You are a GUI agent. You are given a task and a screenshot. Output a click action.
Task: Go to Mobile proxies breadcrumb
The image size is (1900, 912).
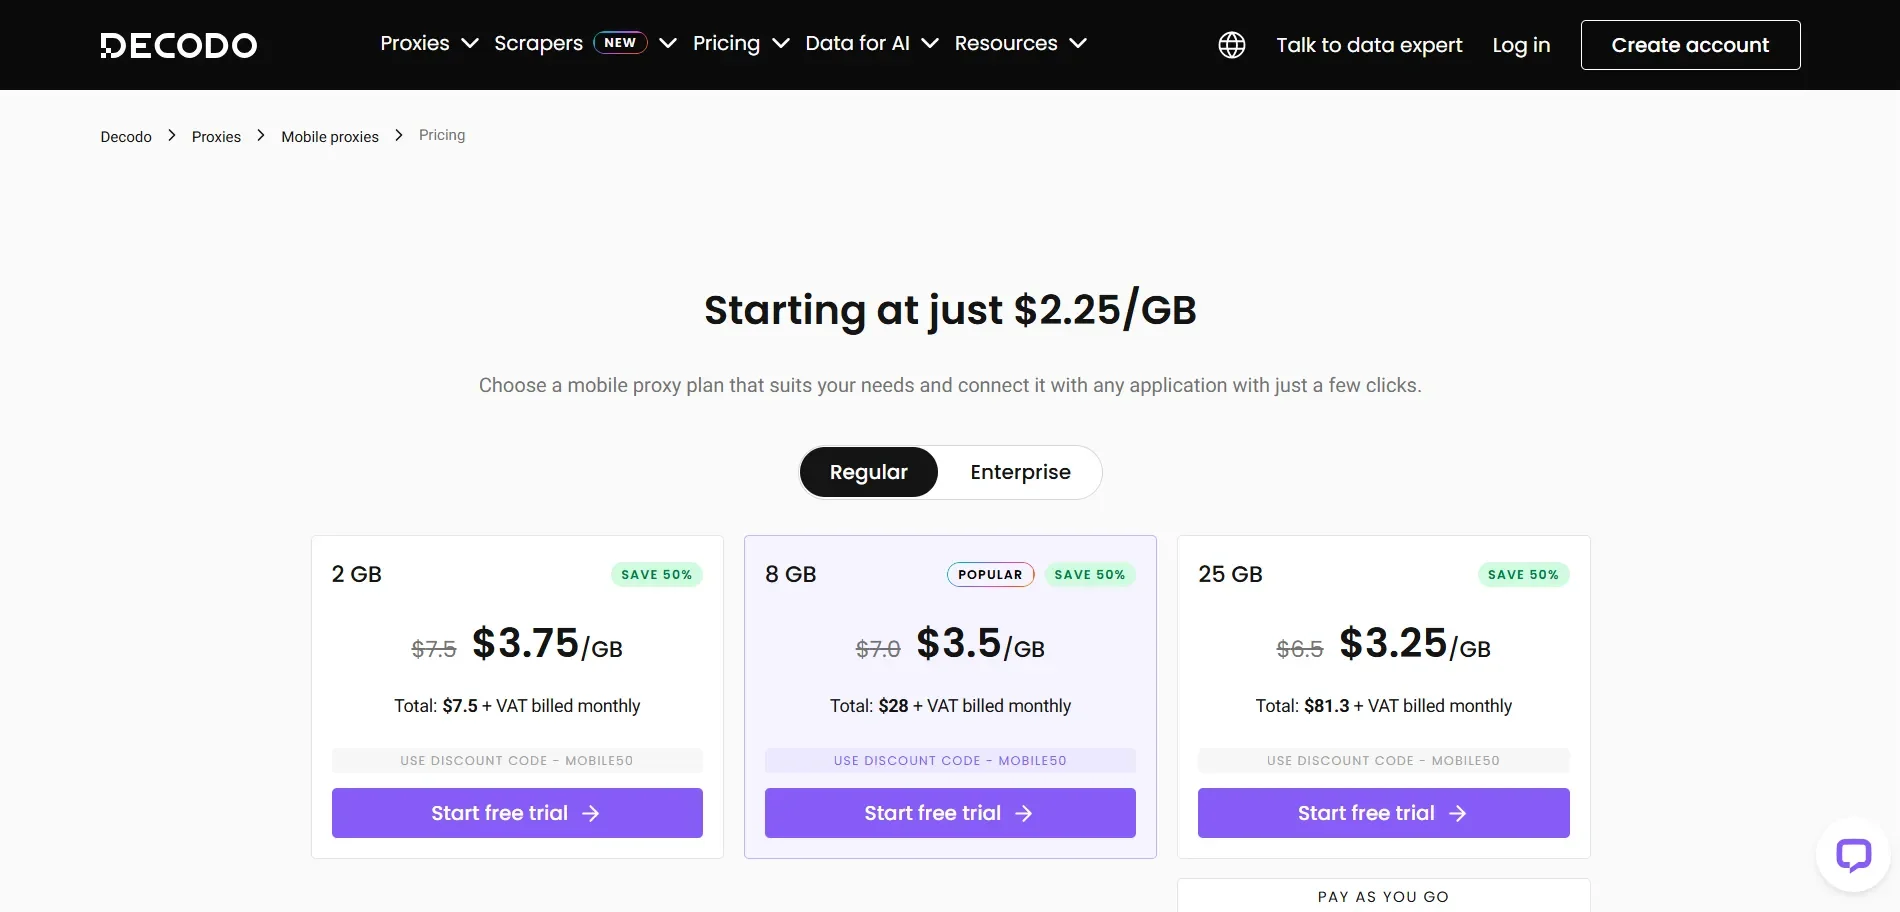point(329,137)
